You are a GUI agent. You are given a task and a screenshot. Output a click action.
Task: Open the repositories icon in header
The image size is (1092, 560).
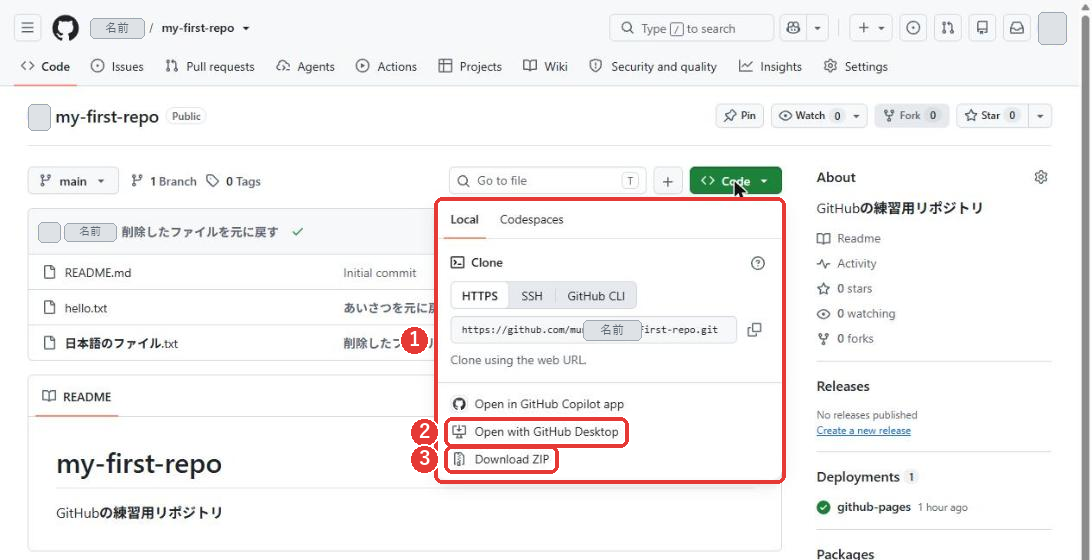983,28
